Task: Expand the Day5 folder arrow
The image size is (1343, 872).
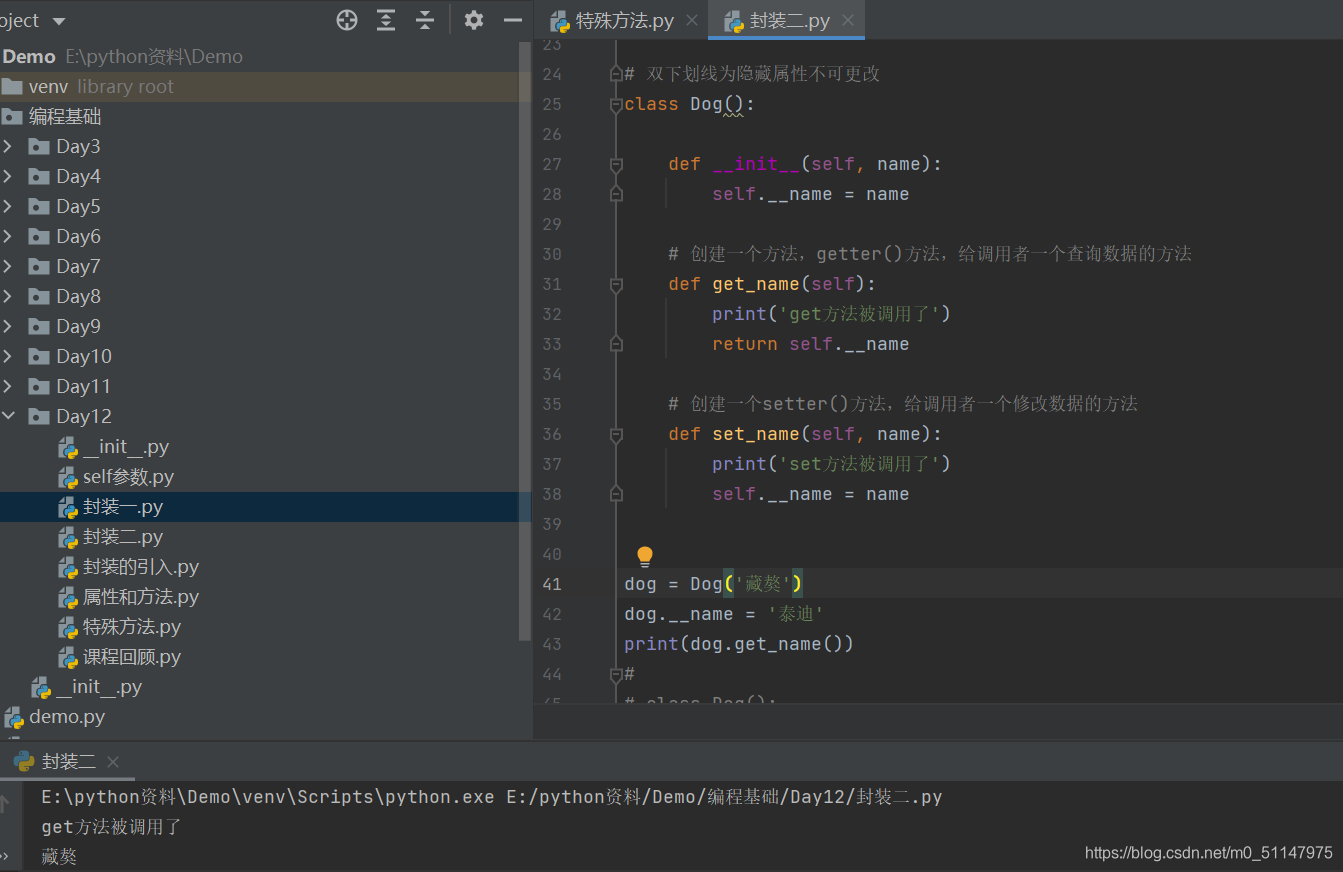Action: pyautogui.click(x=8, y=207)
